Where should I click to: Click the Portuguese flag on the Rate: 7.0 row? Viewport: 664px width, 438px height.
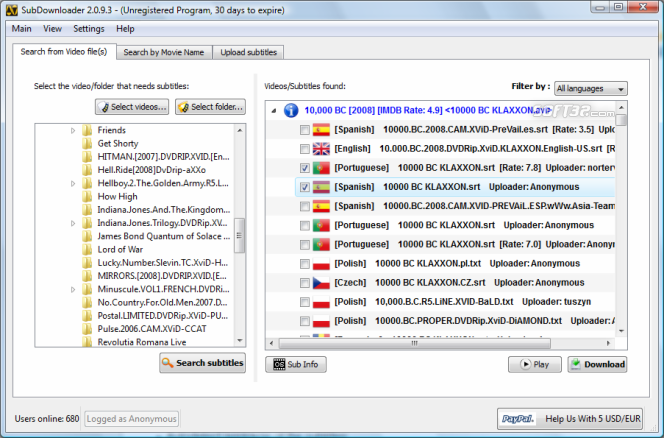321,244
